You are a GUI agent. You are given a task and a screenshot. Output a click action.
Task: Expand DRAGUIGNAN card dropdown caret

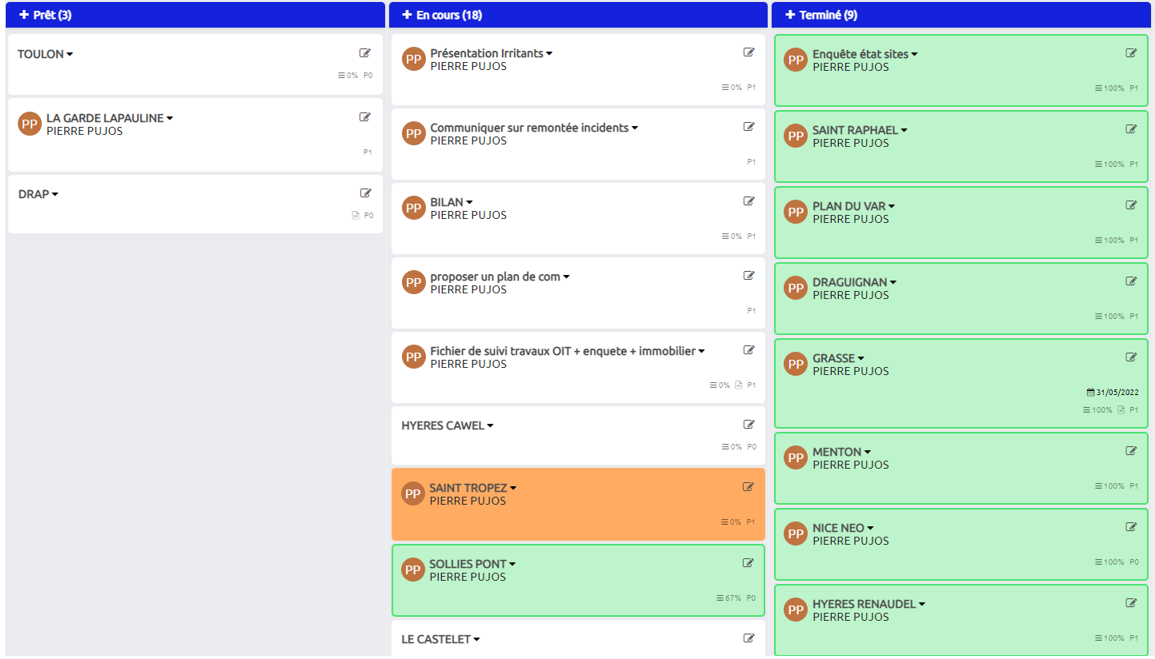893,283
